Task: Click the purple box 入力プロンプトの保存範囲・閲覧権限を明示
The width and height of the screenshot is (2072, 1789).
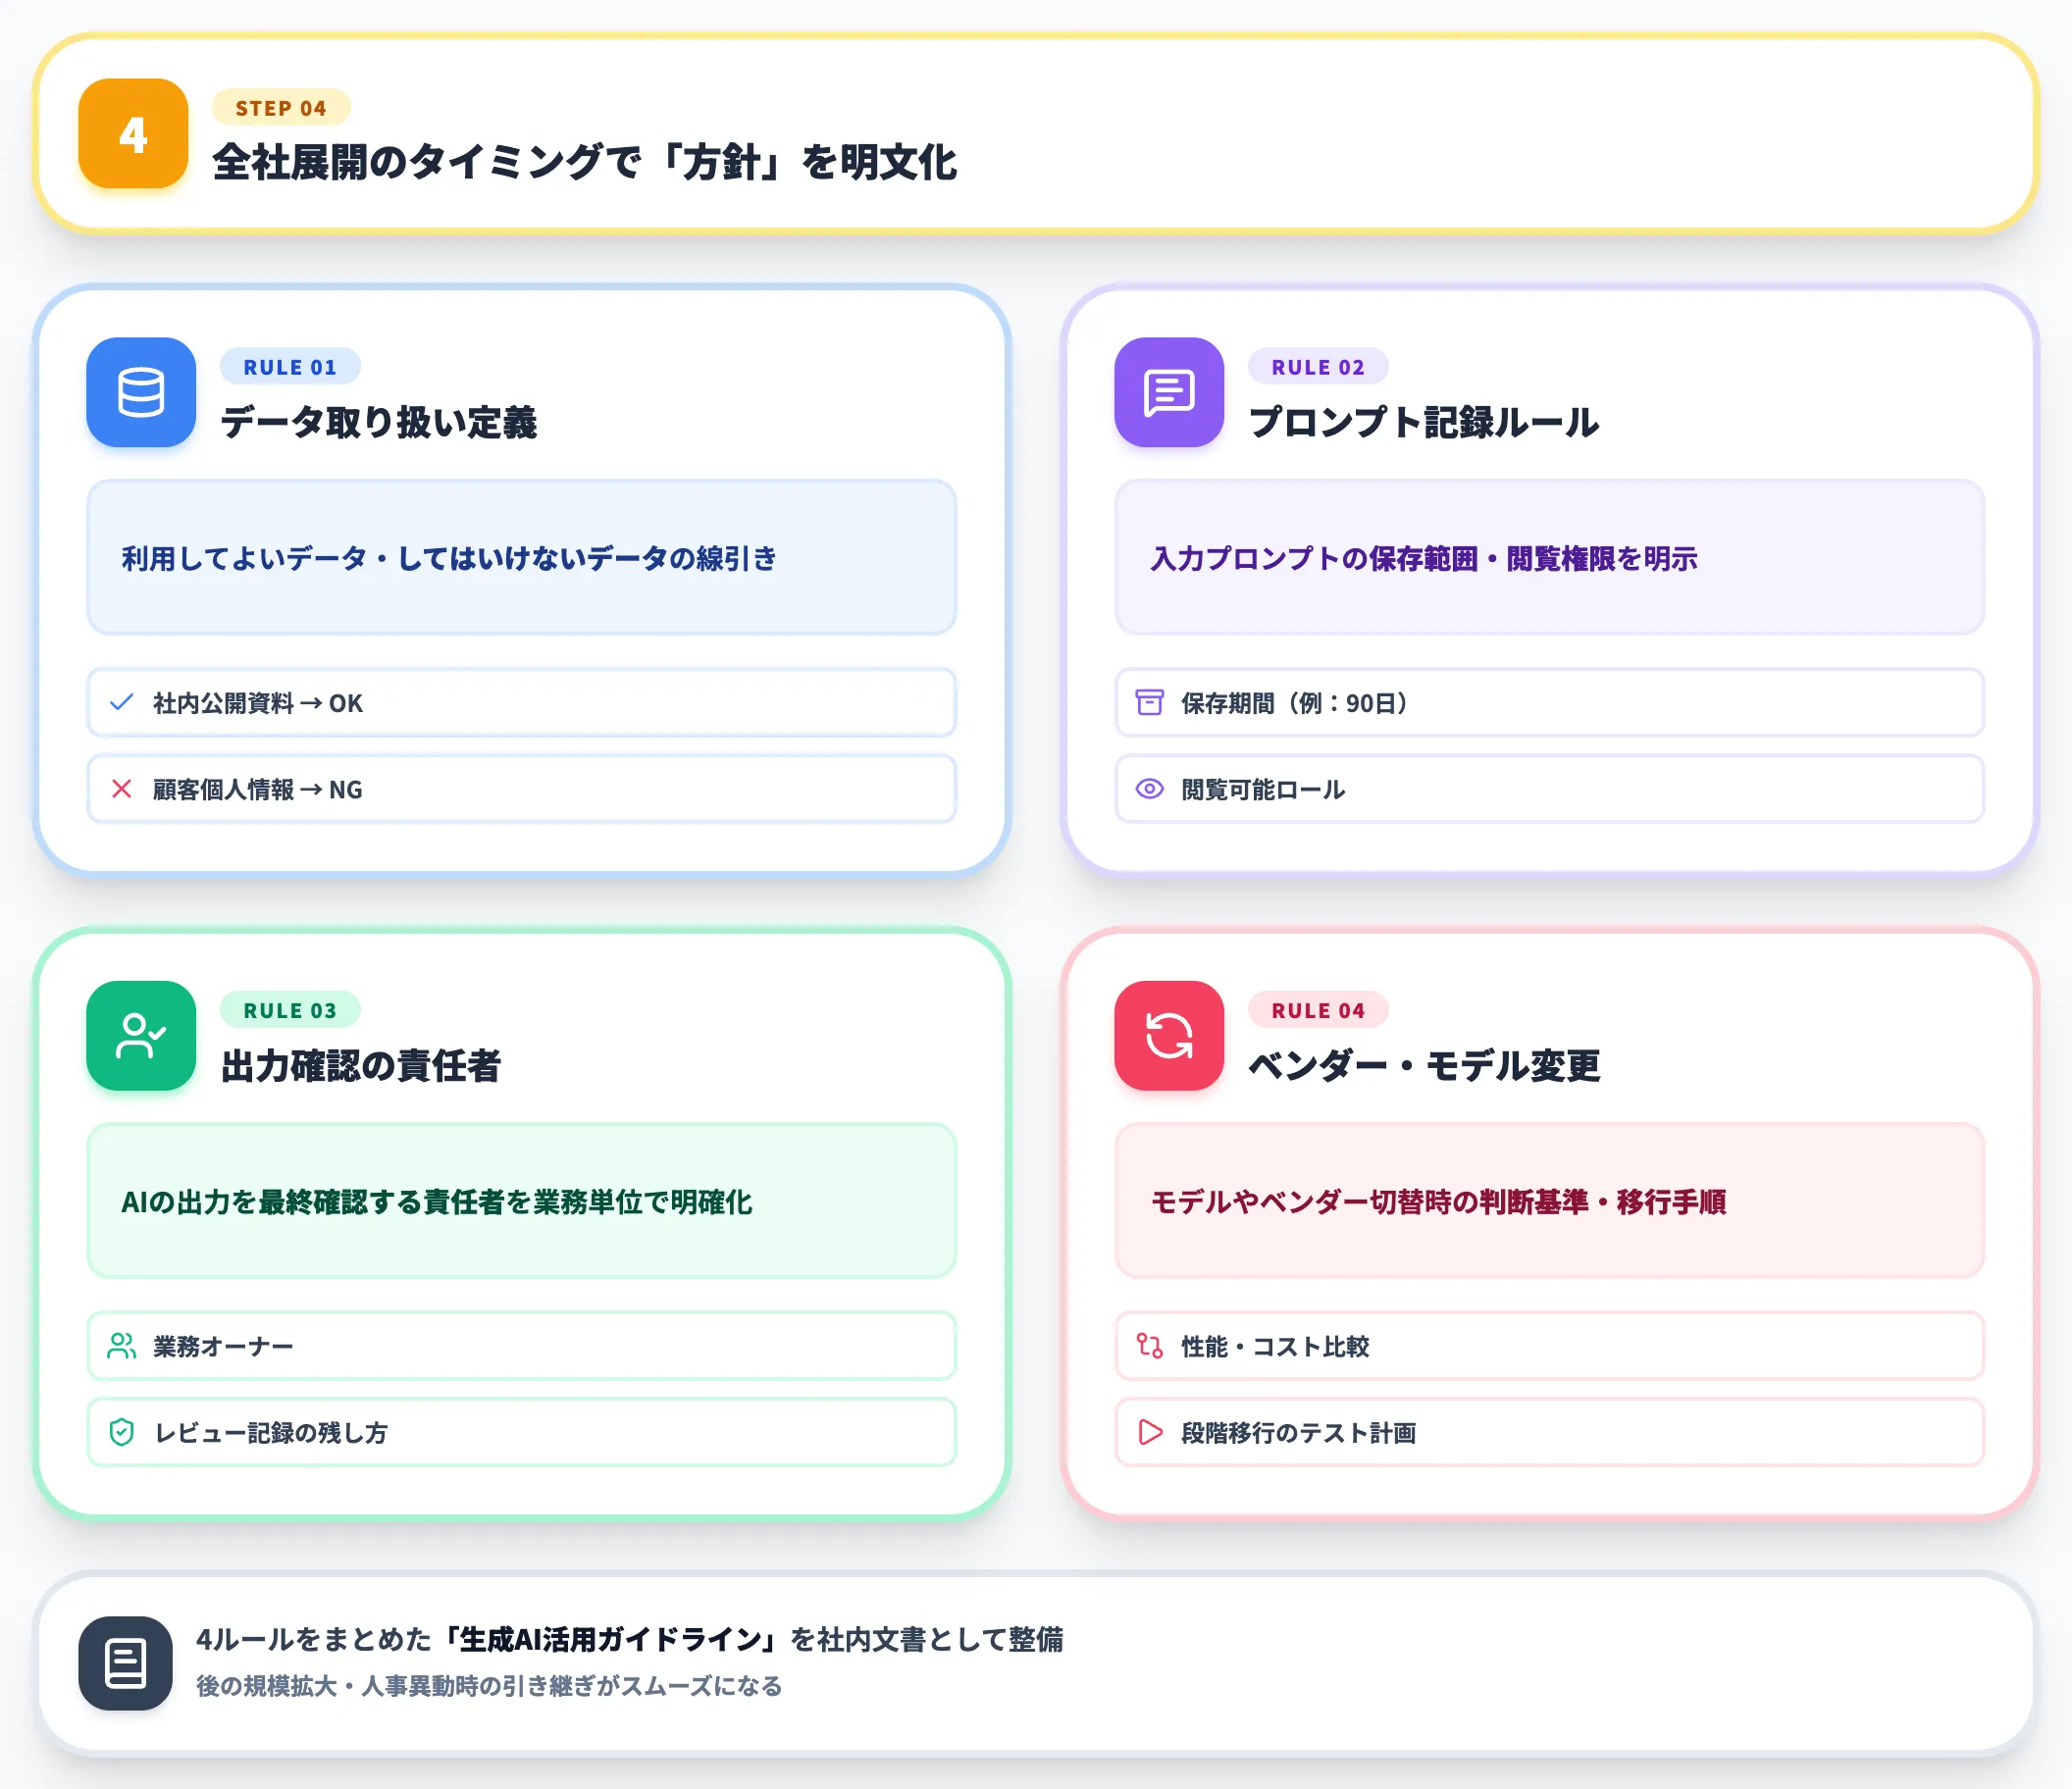Action: [1550, 557]
